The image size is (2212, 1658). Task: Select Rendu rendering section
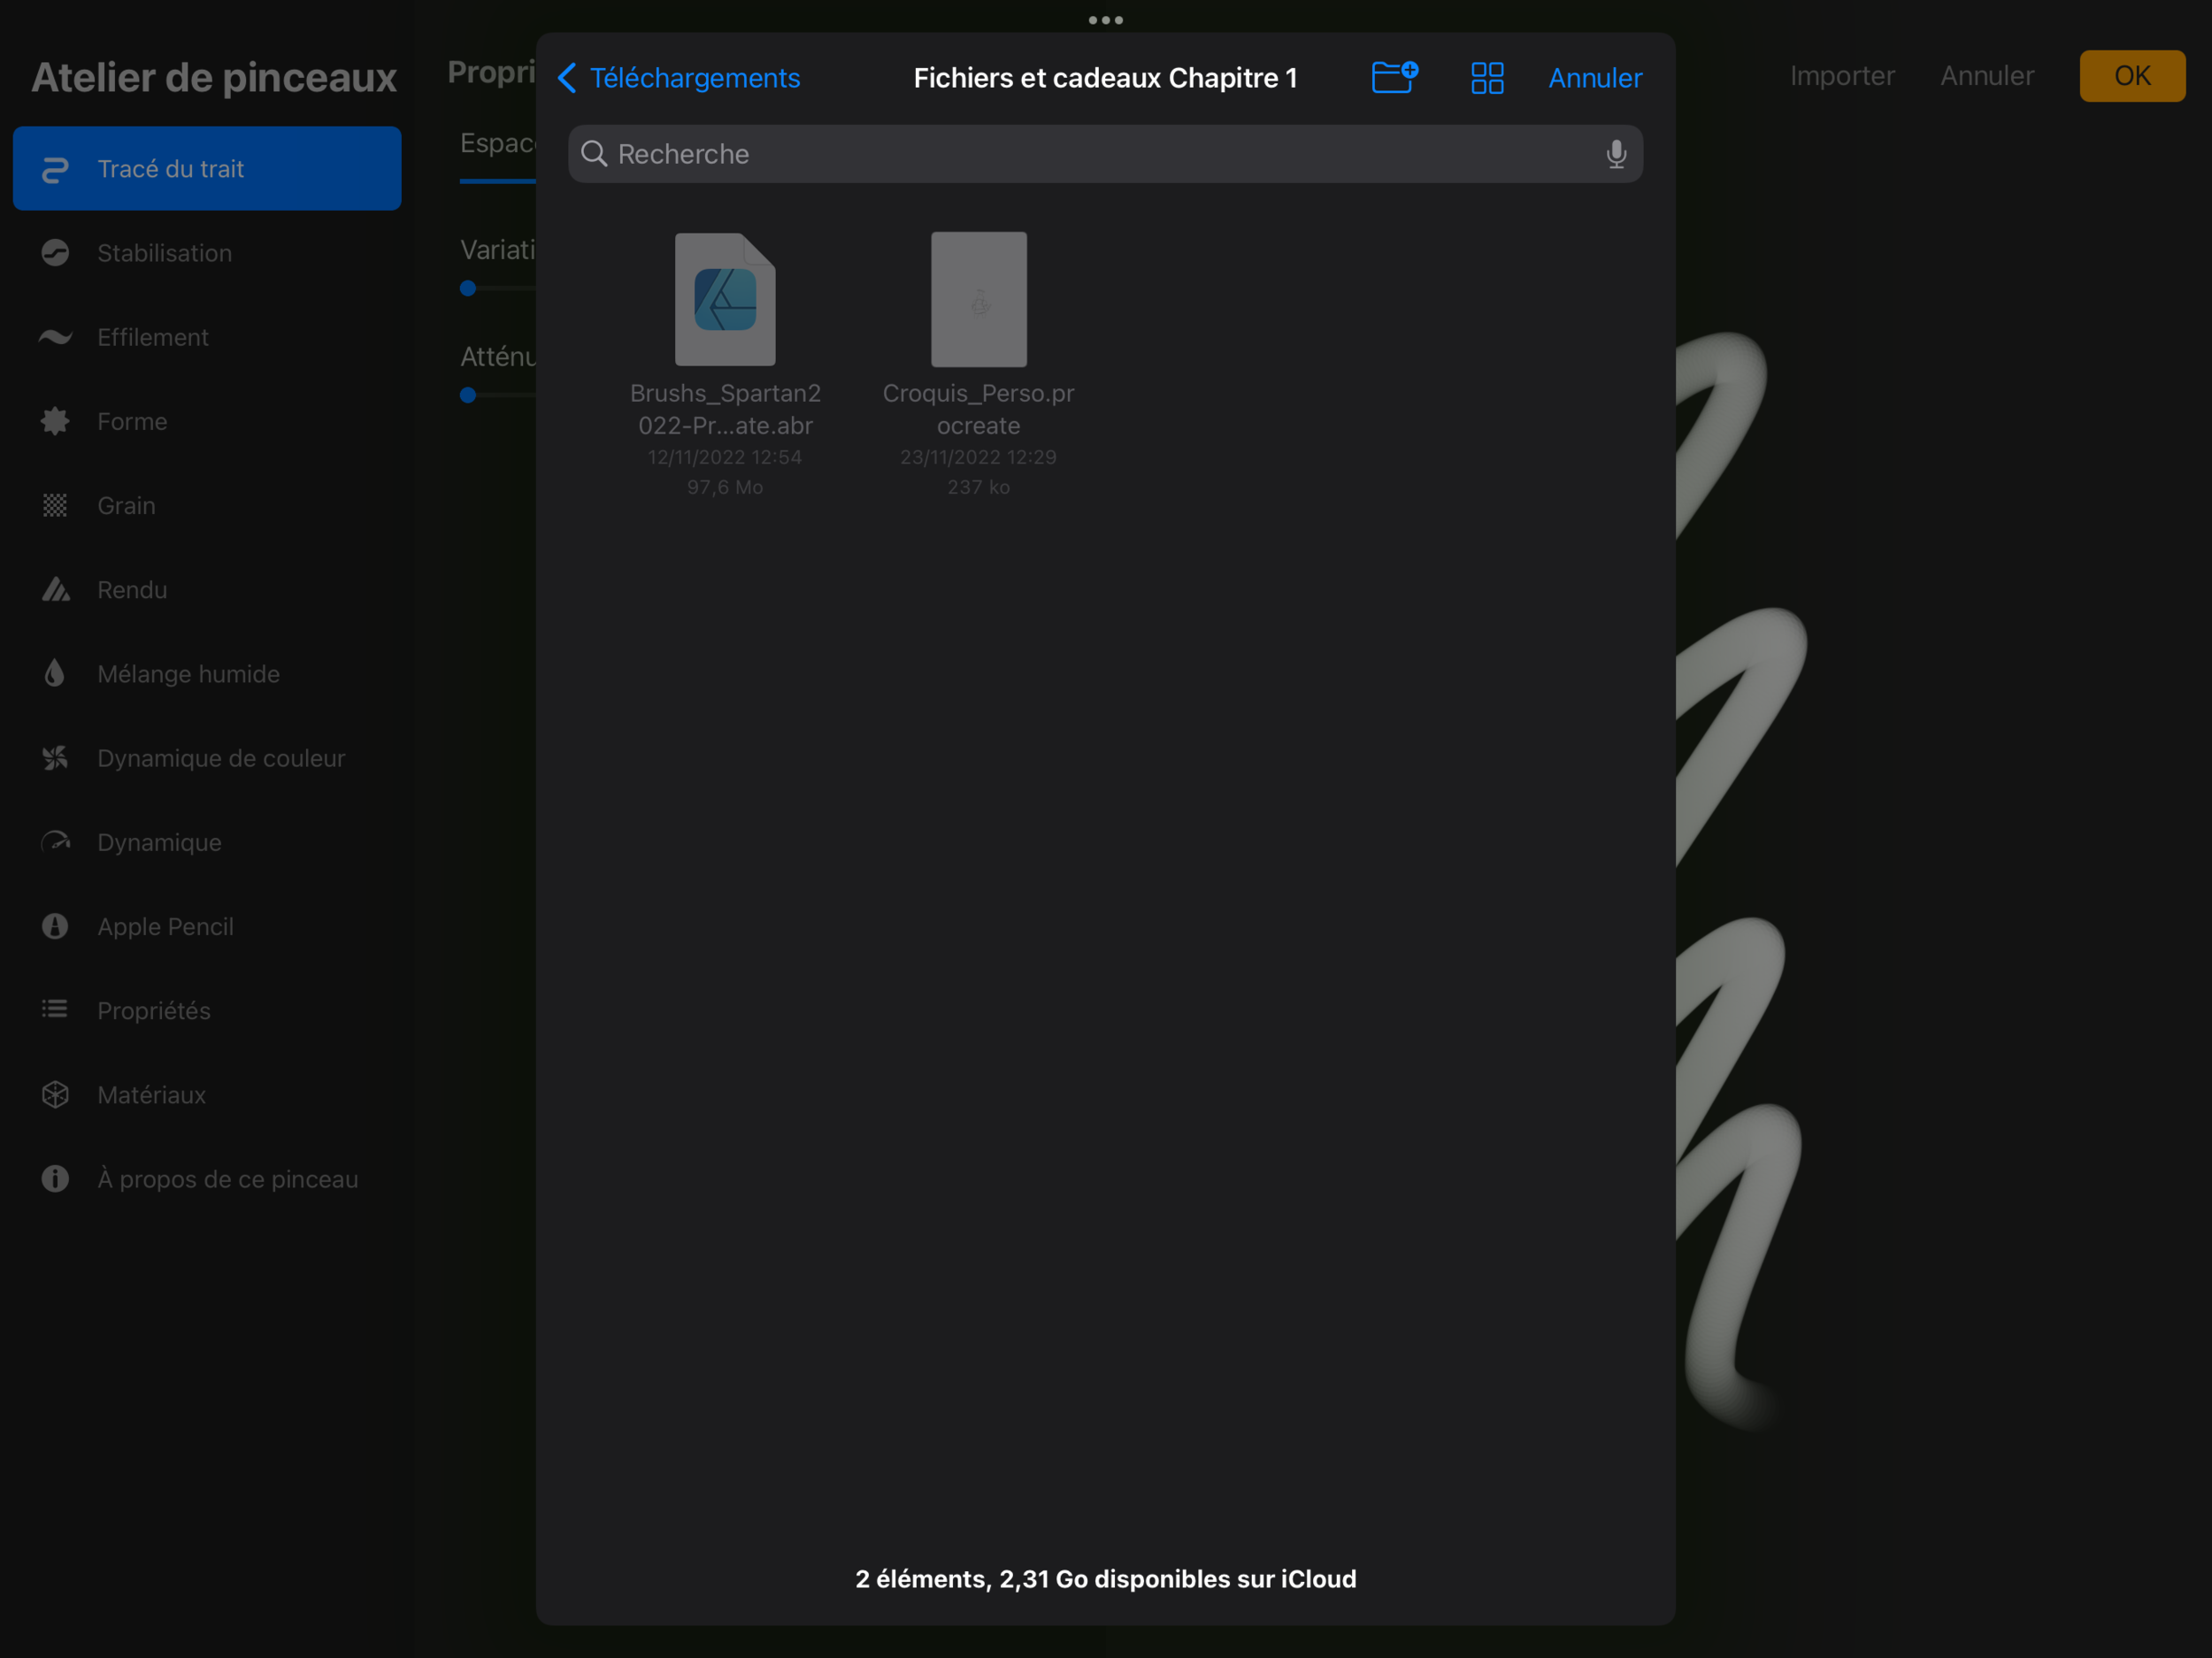(132, 590)
